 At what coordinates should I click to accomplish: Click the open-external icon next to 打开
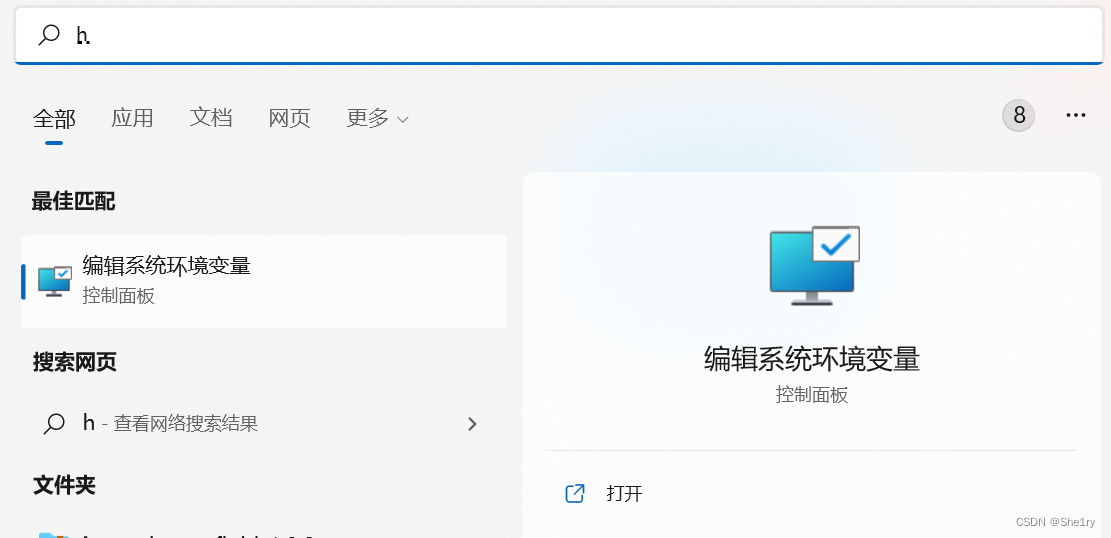(x=575, y=493)
